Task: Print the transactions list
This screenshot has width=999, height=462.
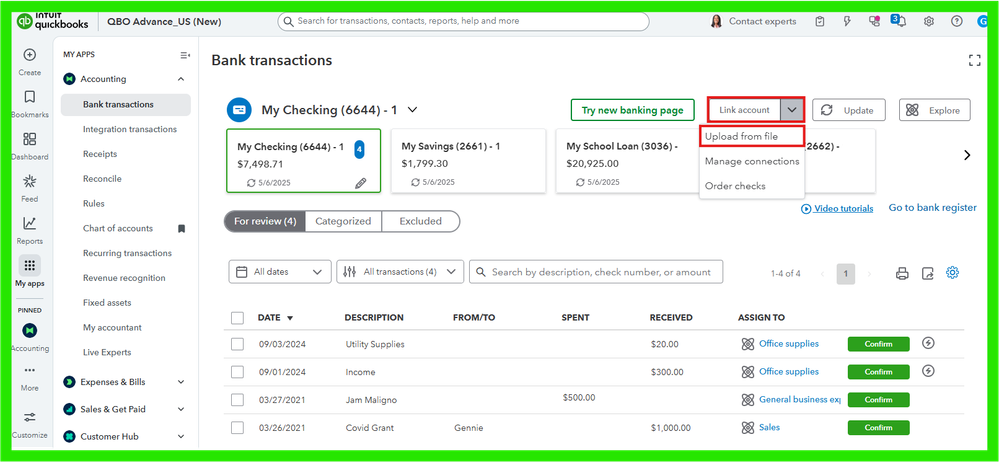Action: point(902,273)
